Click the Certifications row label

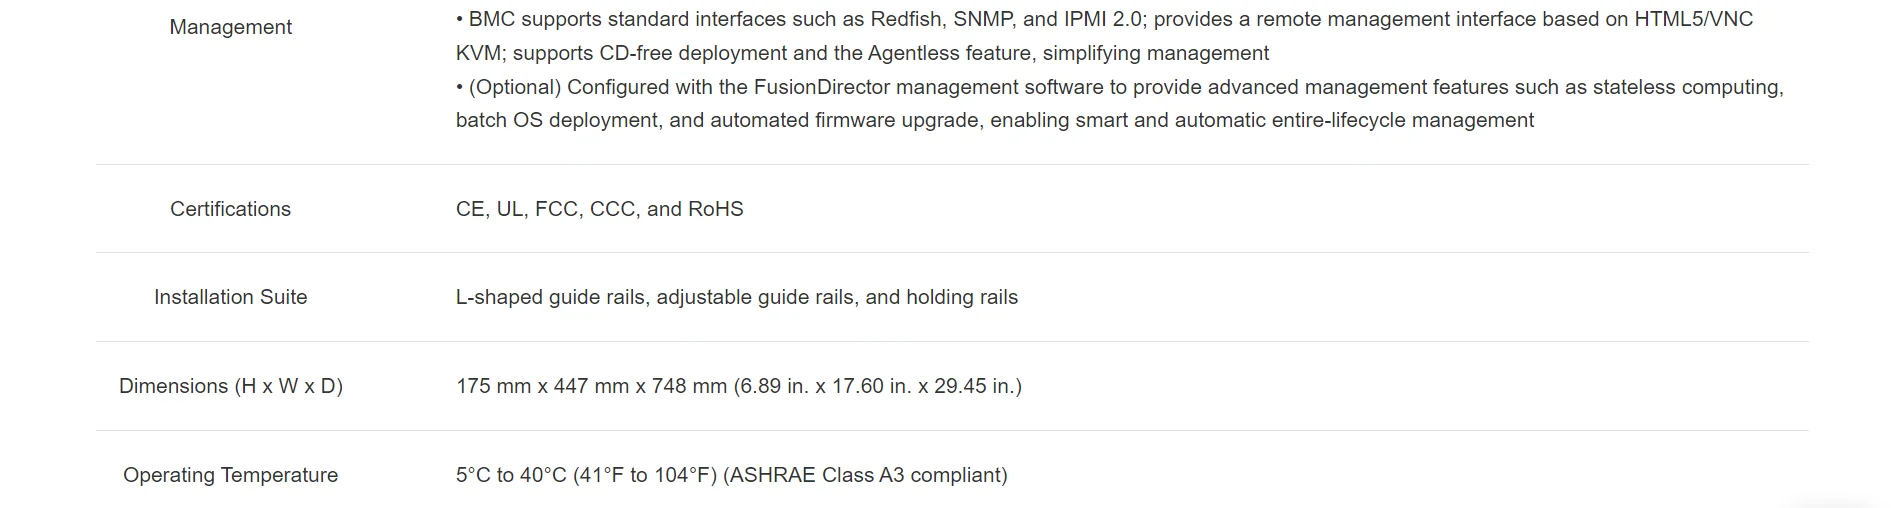pyautogui.click(x=230, y=209)
